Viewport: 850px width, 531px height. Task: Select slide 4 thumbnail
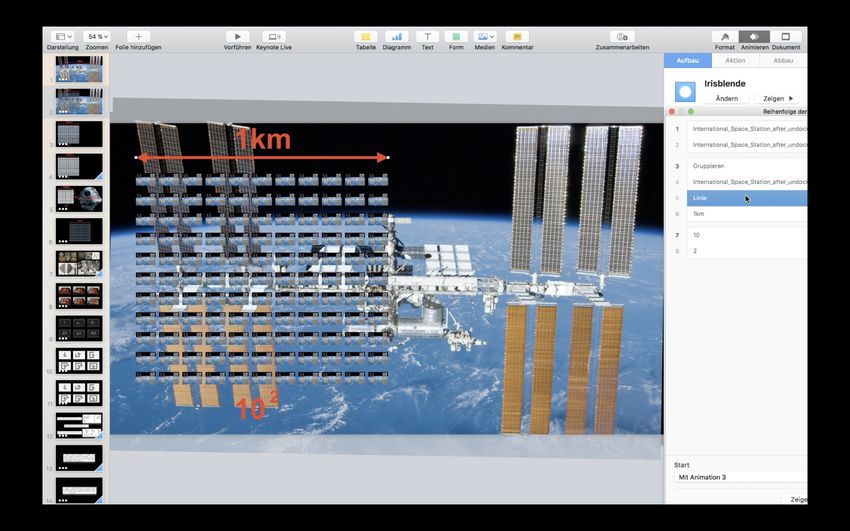79,166
